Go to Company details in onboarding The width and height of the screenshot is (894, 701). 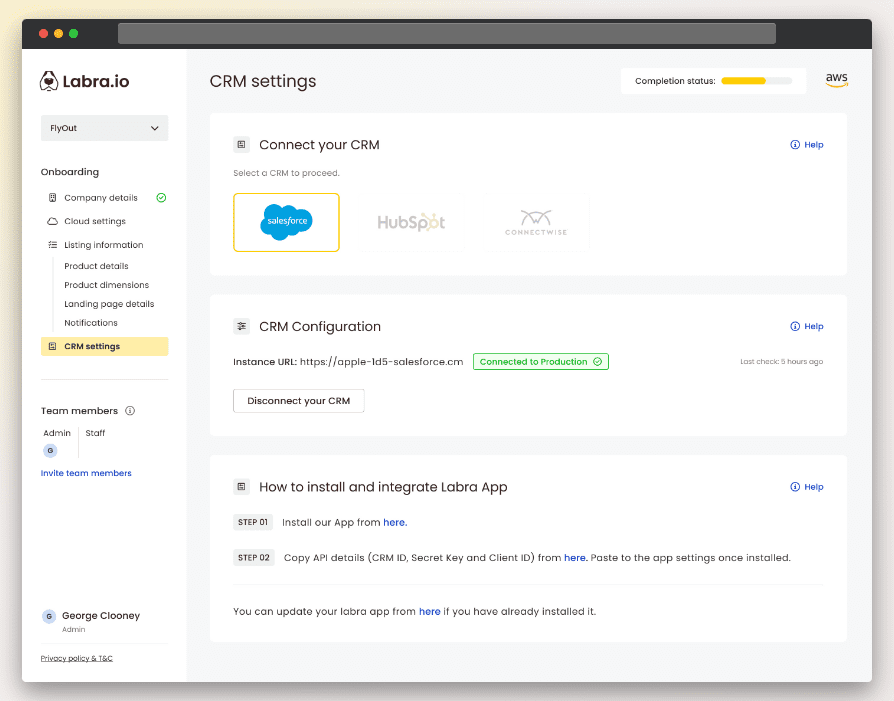click(x=100, y=198)
